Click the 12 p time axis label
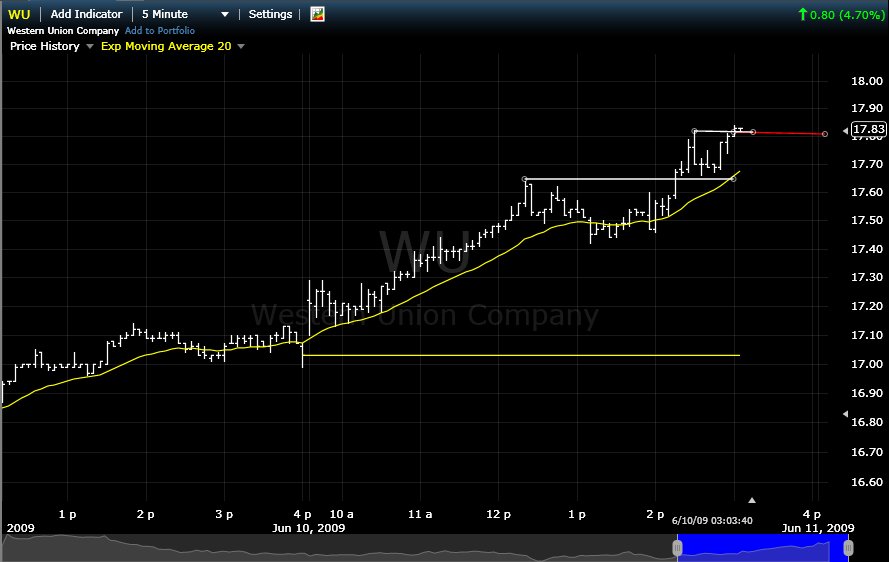The height and width of the screenshot is (562, 889). click(x=498, y=514)
